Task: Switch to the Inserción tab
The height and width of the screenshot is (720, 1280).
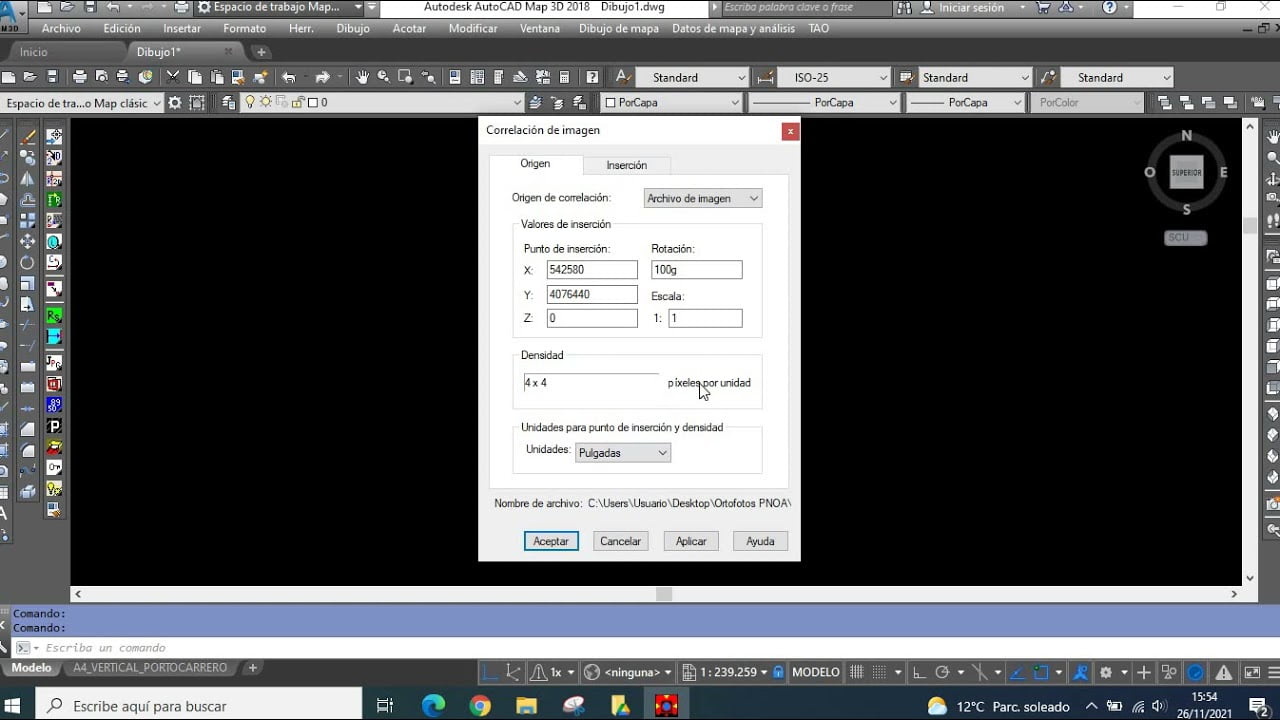Action: (626, 165)
